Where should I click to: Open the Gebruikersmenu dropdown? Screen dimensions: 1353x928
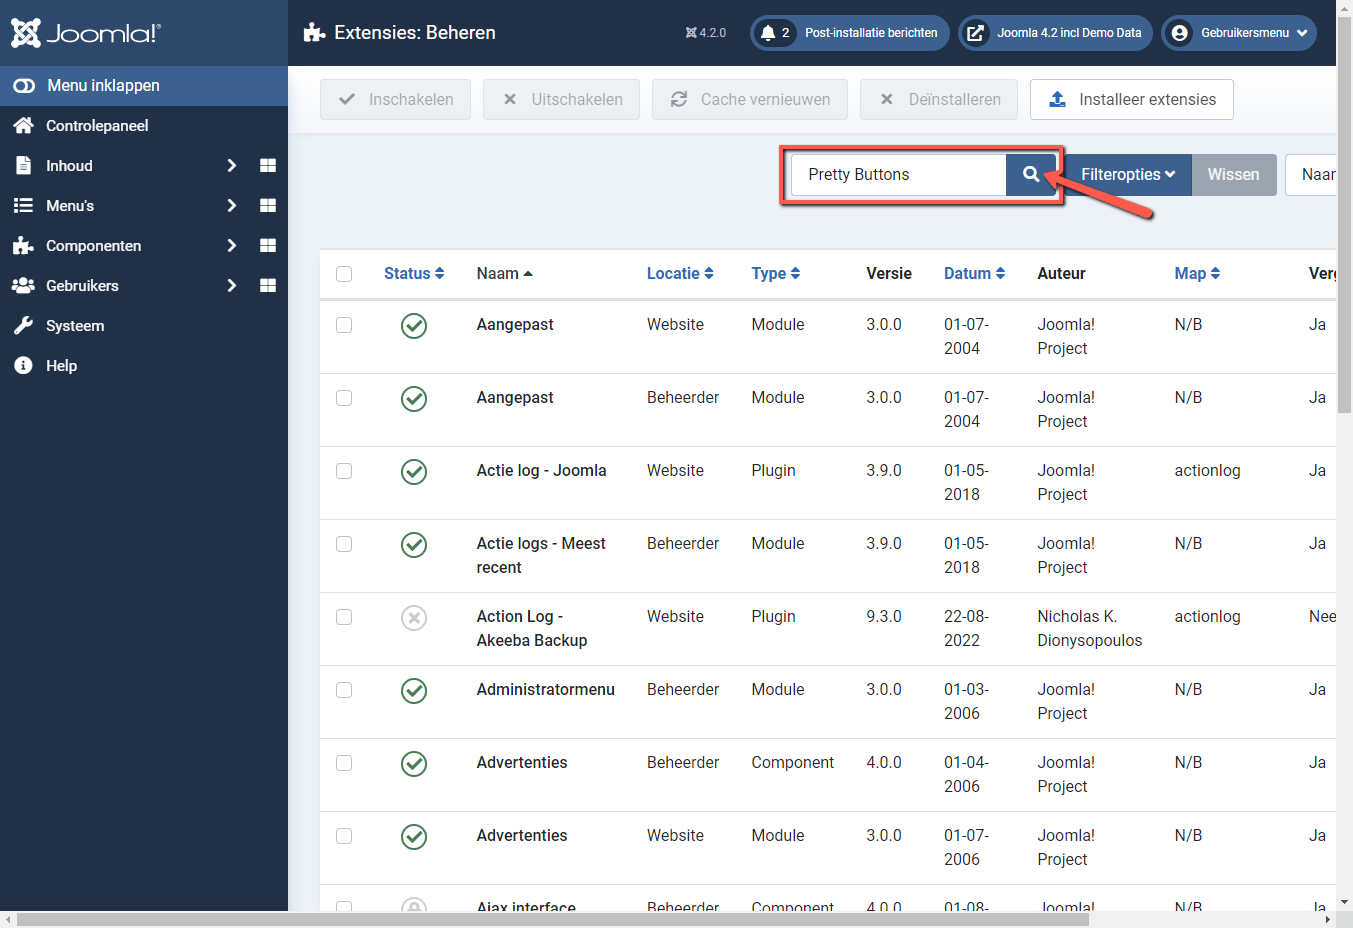pos(1238,32)
